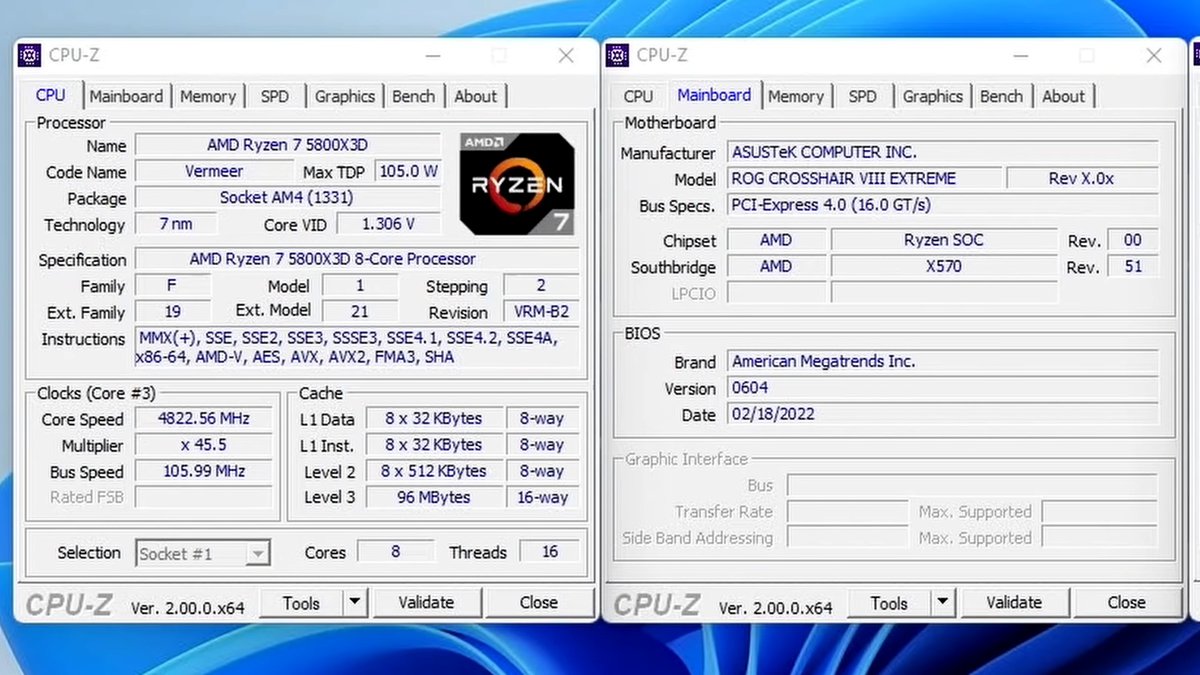Click the BIOS Version field showing 0604
The image size is (1200, 675).
(943, 388)
